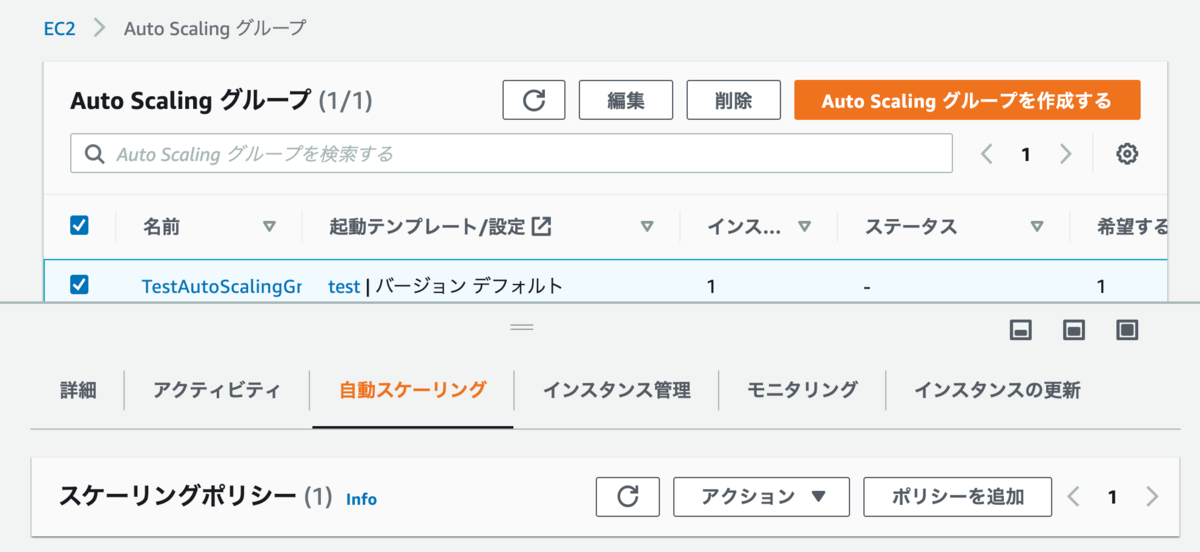This screenshot has width=1200, height=552.
Task: Switch to the モニタリング tab
Action: click(x=802, y=390)
